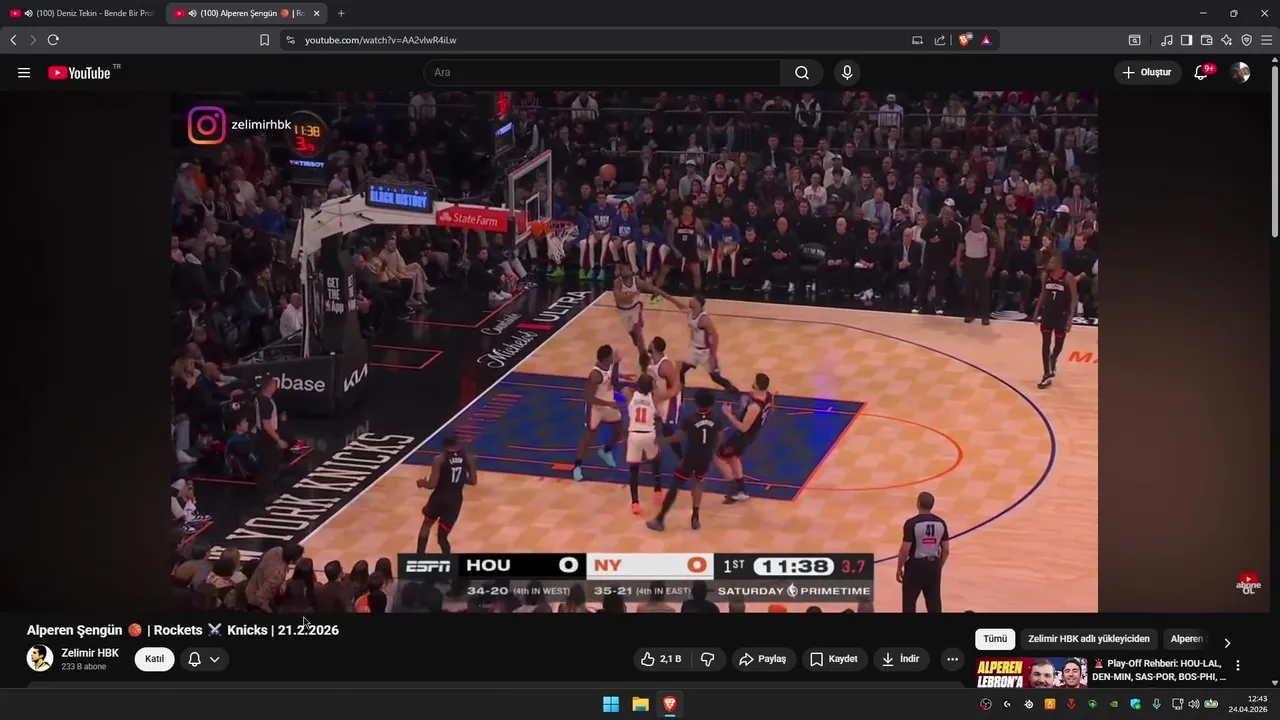Click the search magnifier button

tap(802, 73)
